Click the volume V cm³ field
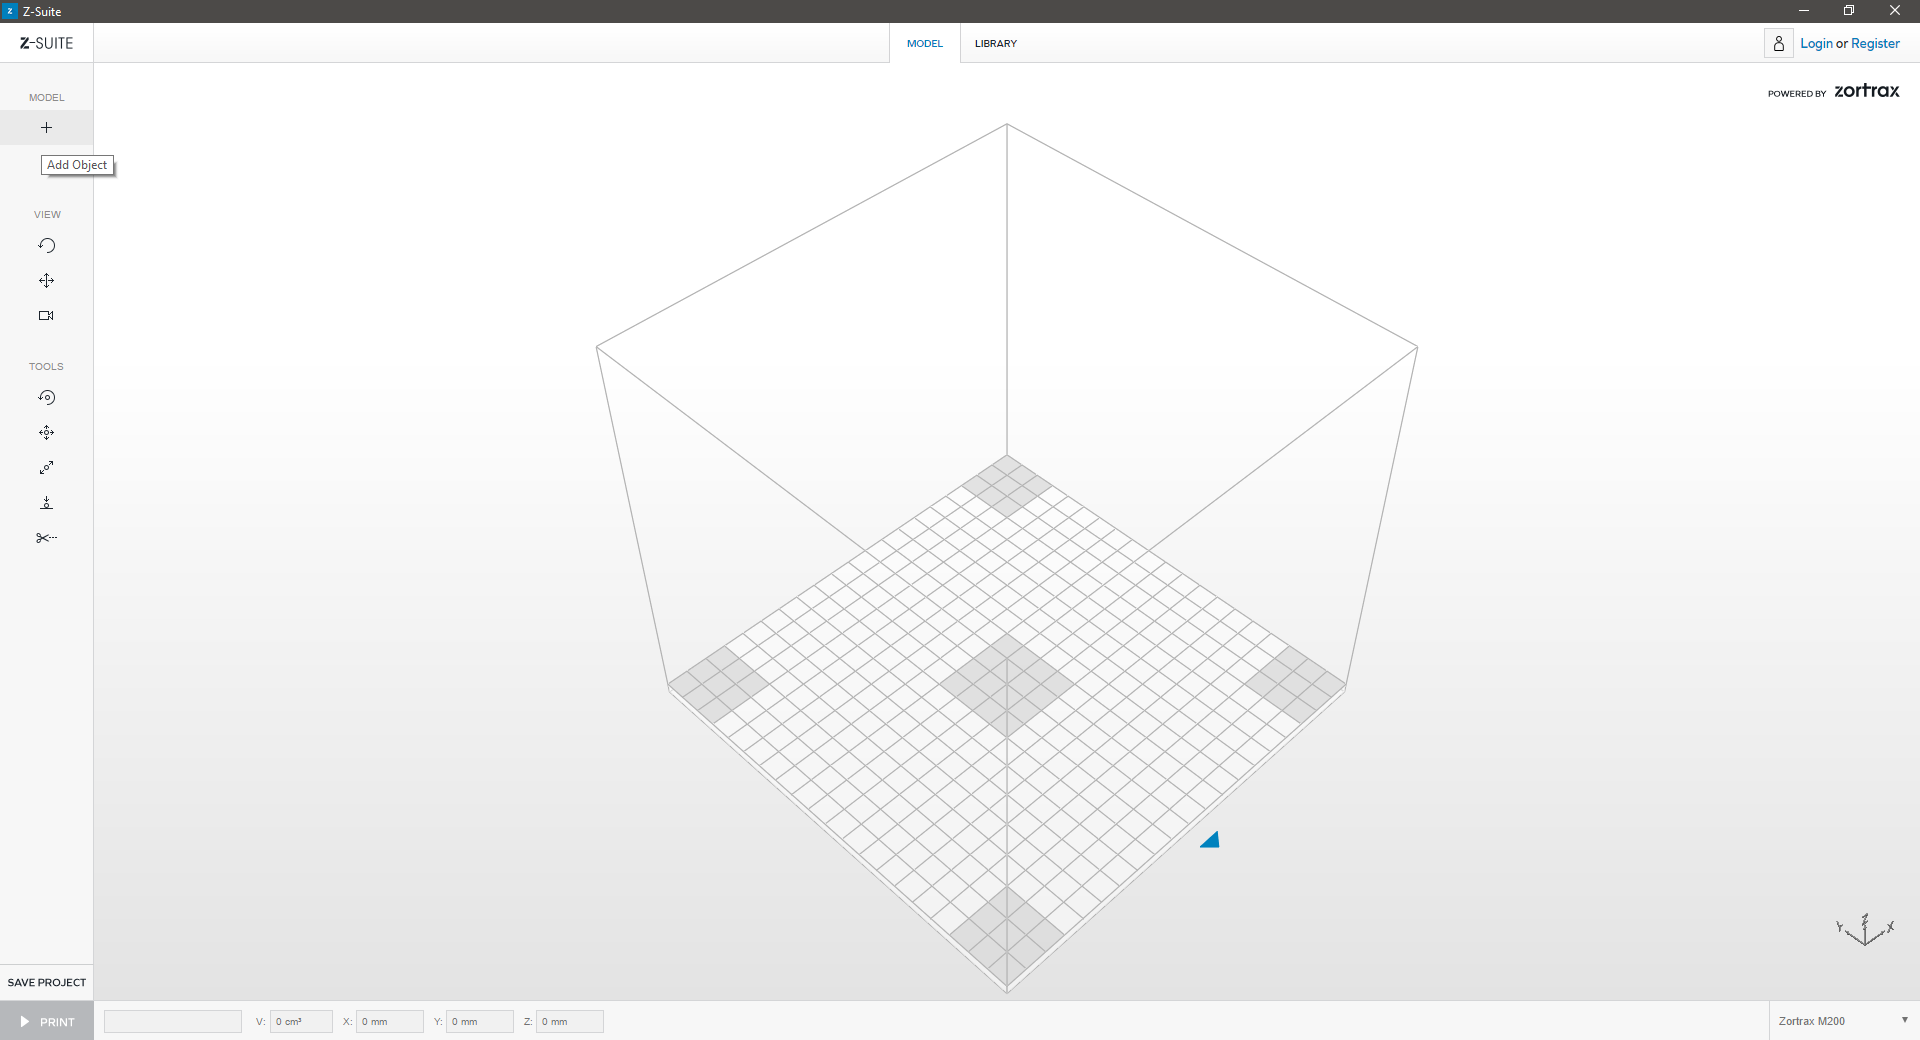The width and height of the screenshot is (1920, 1040). coord(301,1021)
